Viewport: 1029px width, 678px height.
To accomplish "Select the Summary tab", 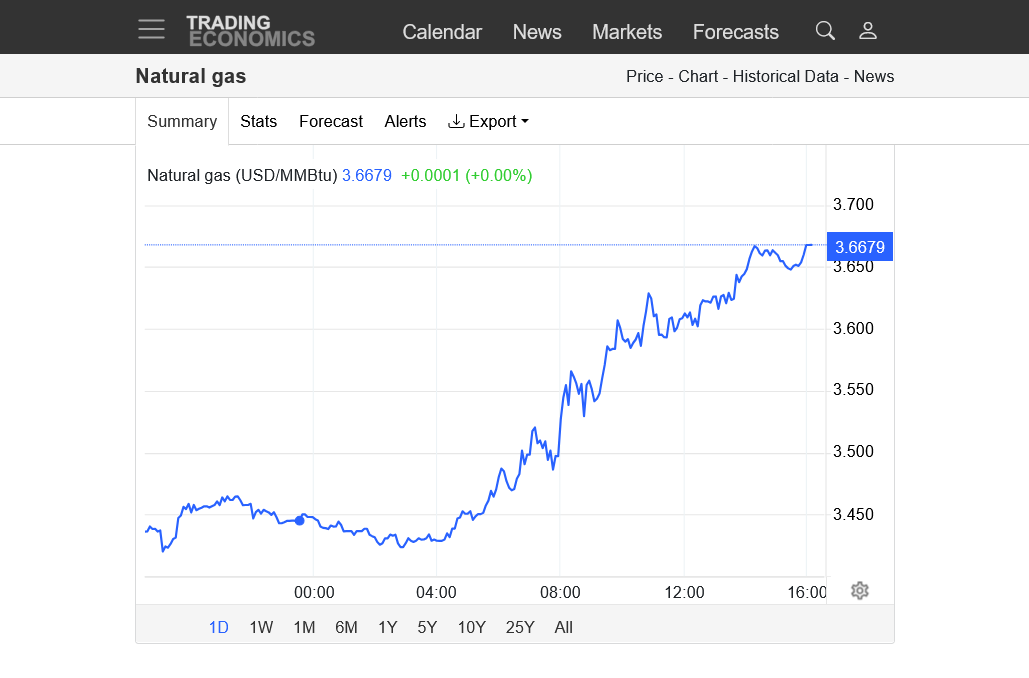I will click(x=182, y=121).
